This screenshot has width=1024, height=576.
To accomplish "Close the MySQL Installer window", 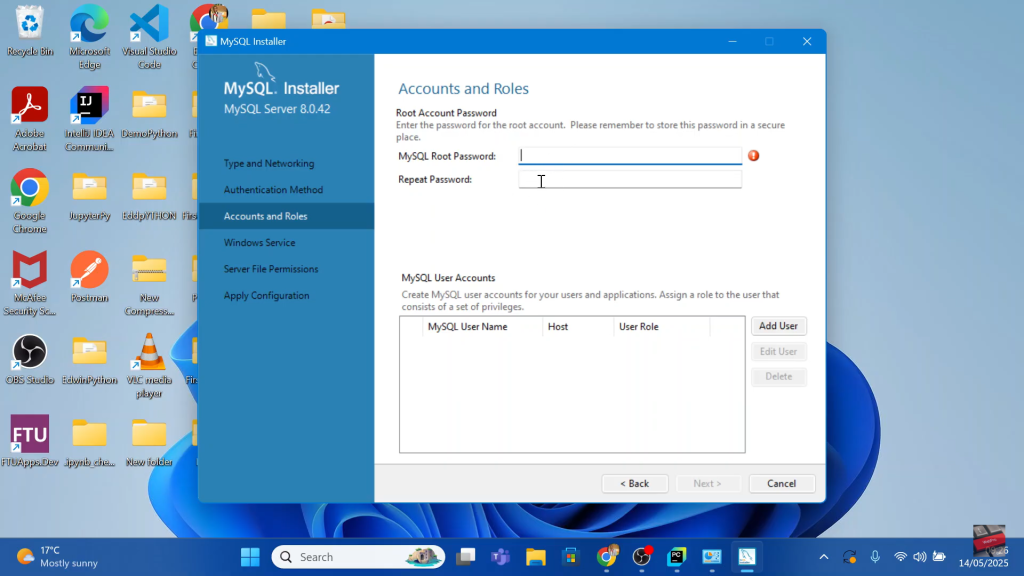I will (x=807, y=41).
